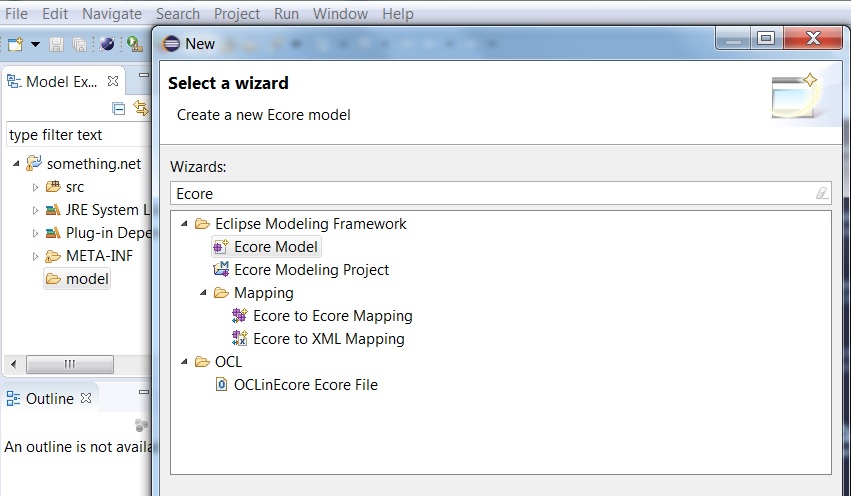
Task: Select the Plug-in Dependencies item
Action: (108, 233)
